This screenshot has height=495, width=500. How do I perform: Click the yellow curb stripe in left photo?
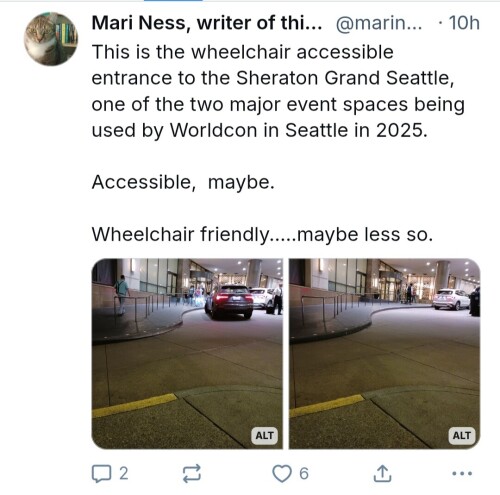[135, 405]
